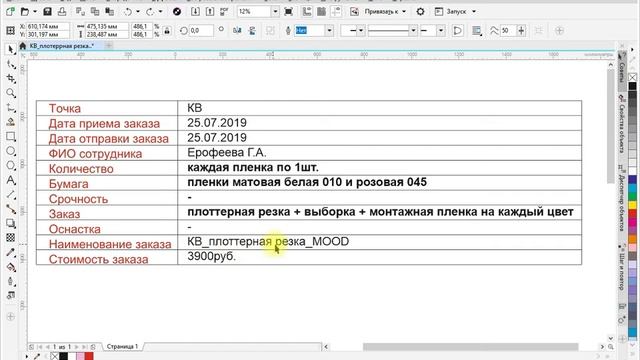Screen dimensions: 640x360
Task: Toggle close curve button
Action: (x=458, y=31)
